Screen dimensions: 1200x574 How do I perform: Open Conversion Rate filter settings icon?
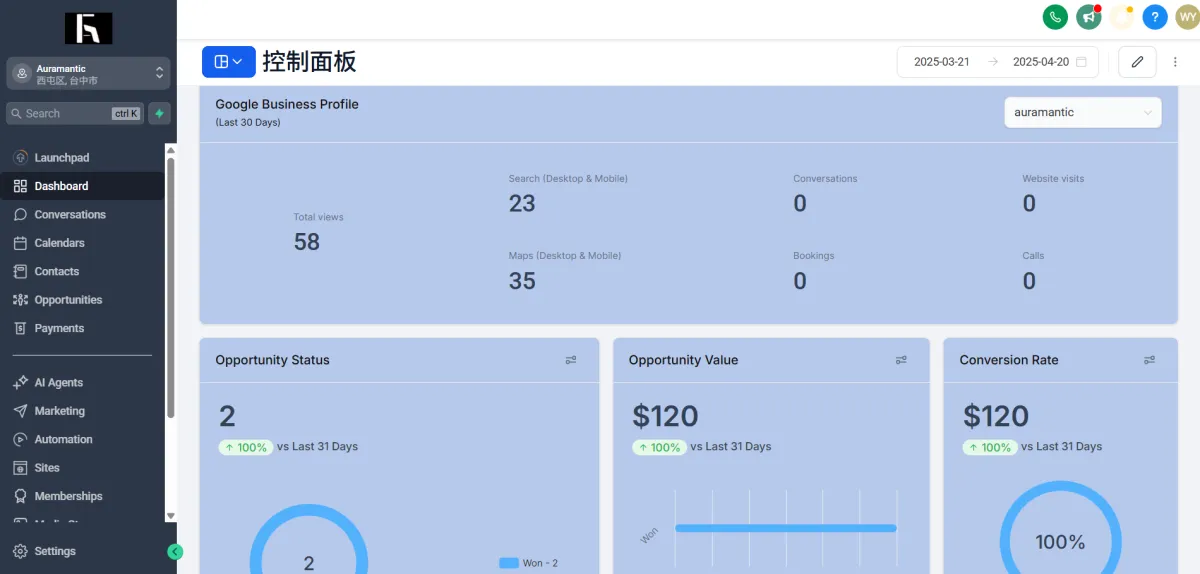(1149, 360)
